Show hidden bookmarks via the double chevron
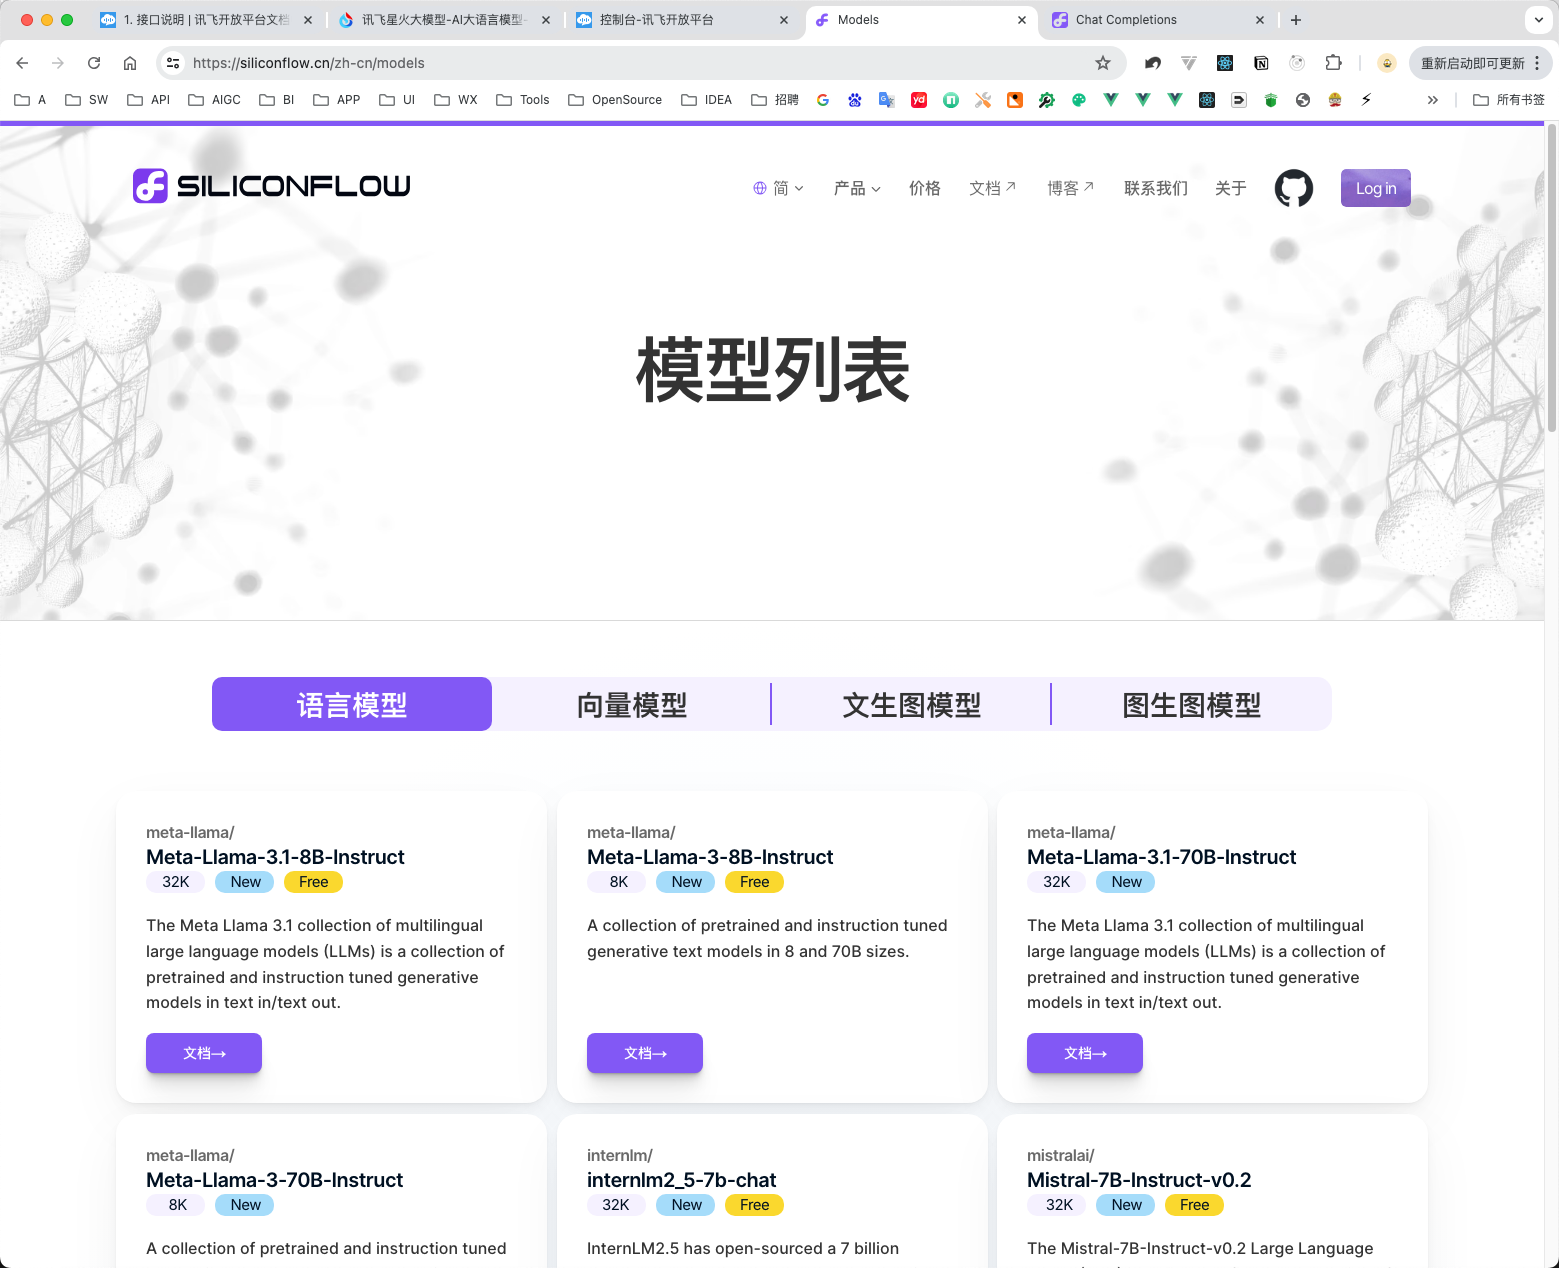The height and width of the screenshot is (1268, 1559). [1432, 100]
